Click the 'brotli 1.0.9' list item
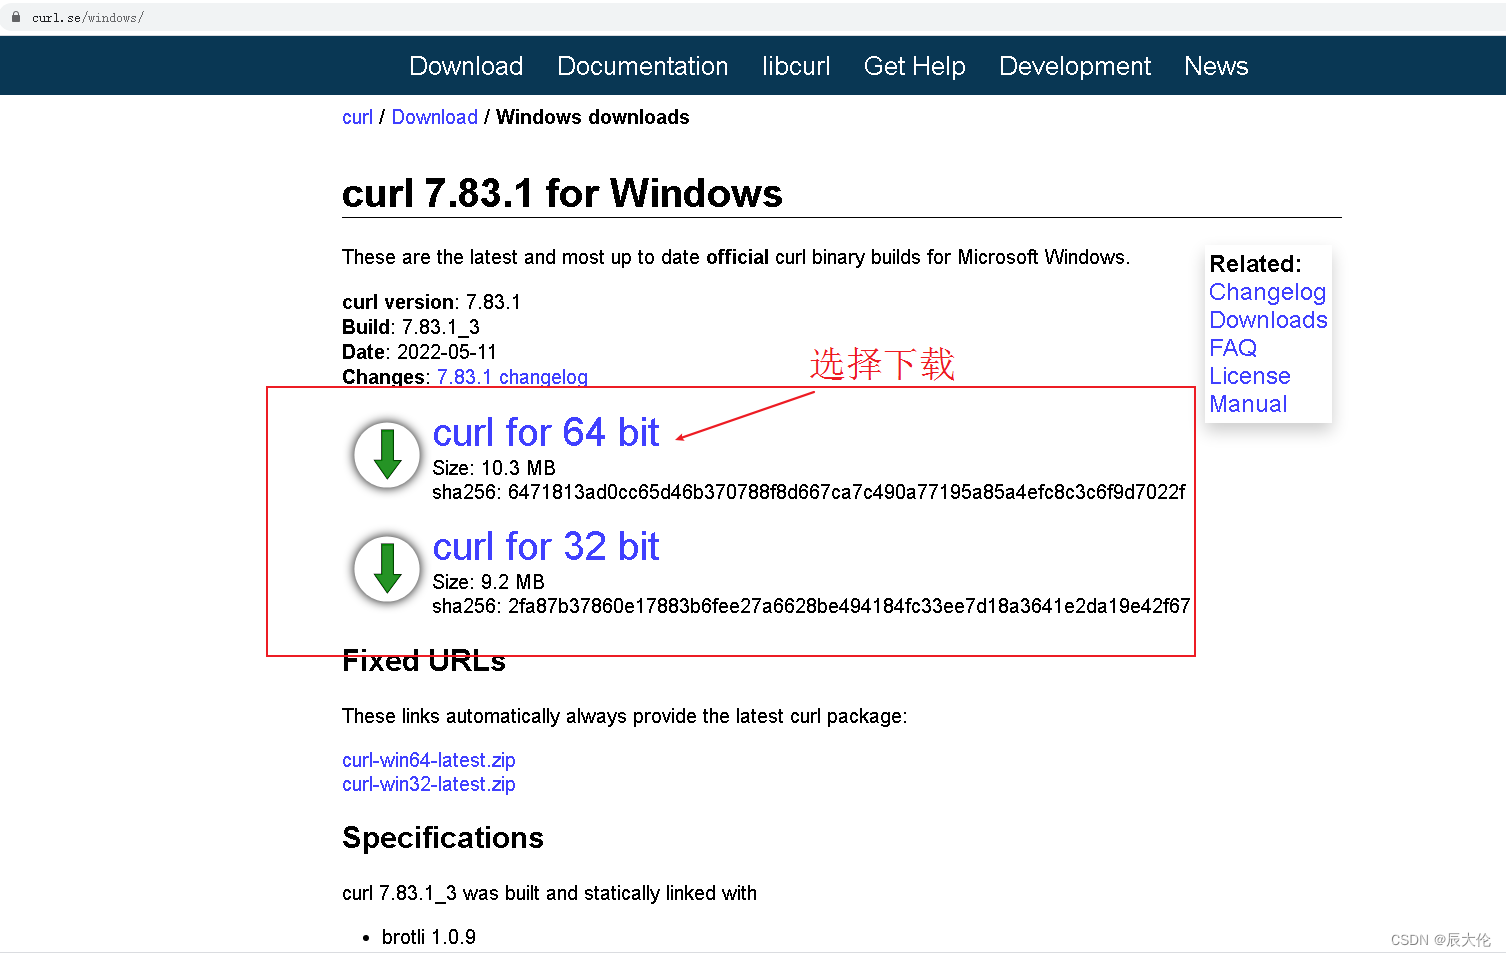Image resolution: width=1506 pixels, height=956 pixels. coord(428,937)
